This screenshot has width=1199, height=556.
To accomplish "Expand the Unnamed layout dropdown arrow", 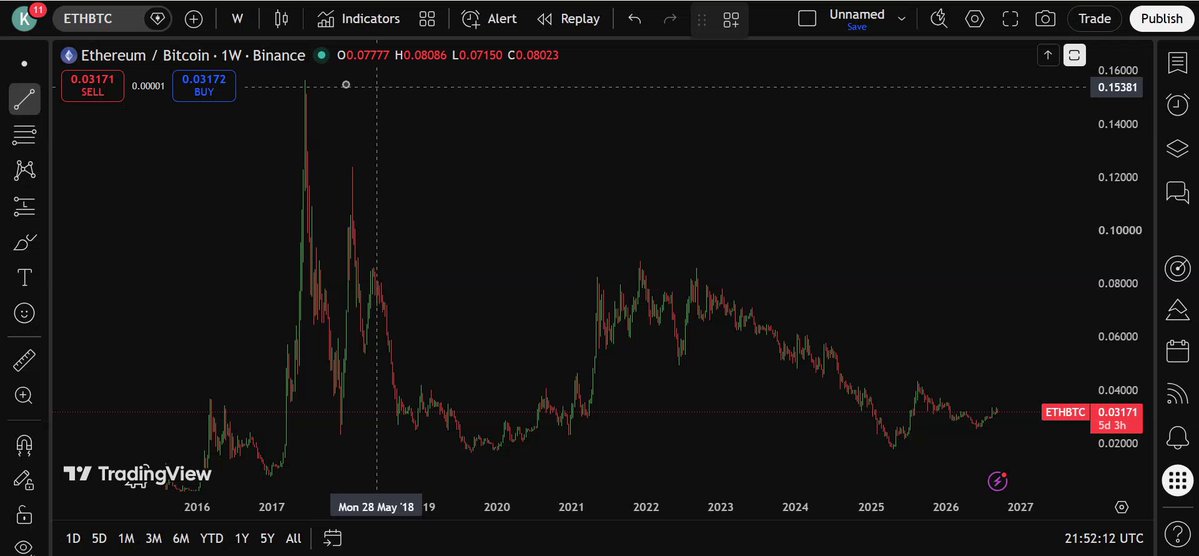I will (902, 18).
